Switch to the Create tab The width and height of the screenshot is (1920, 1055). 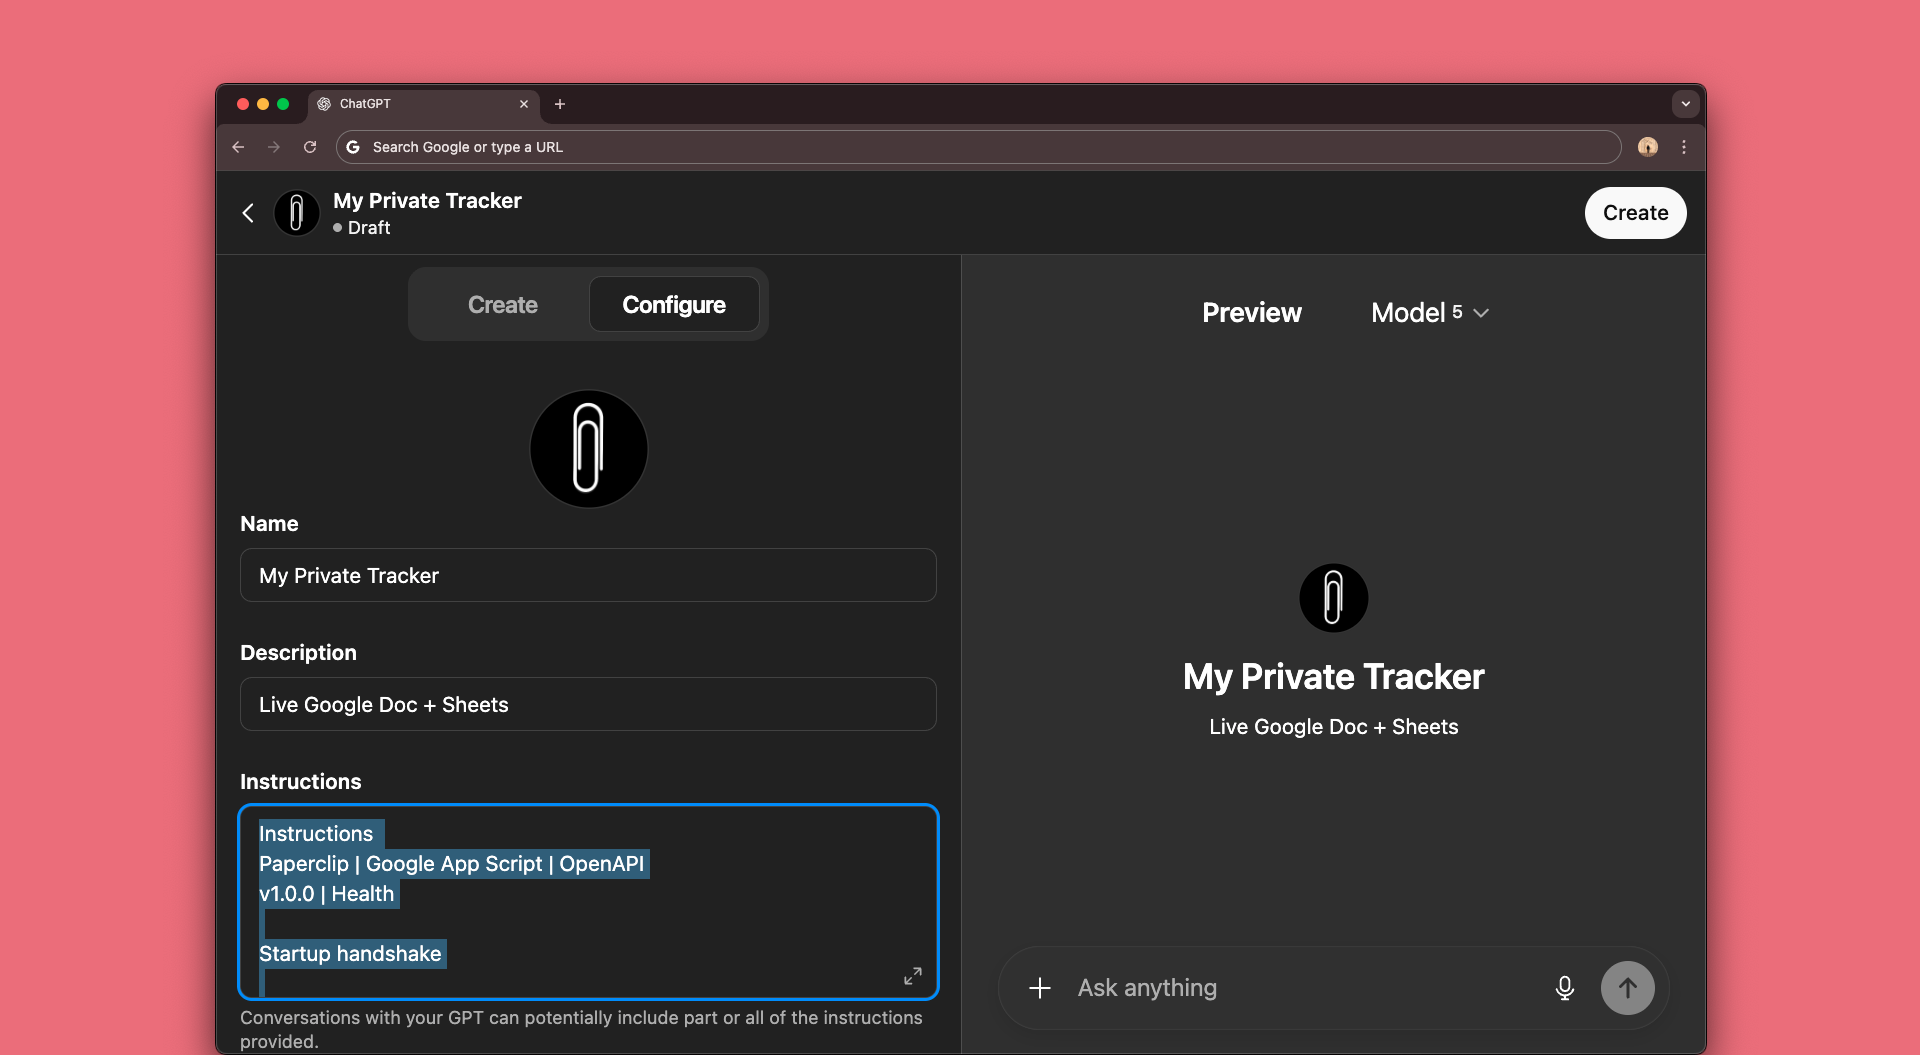pyautogui.click(x=502, y=305)
